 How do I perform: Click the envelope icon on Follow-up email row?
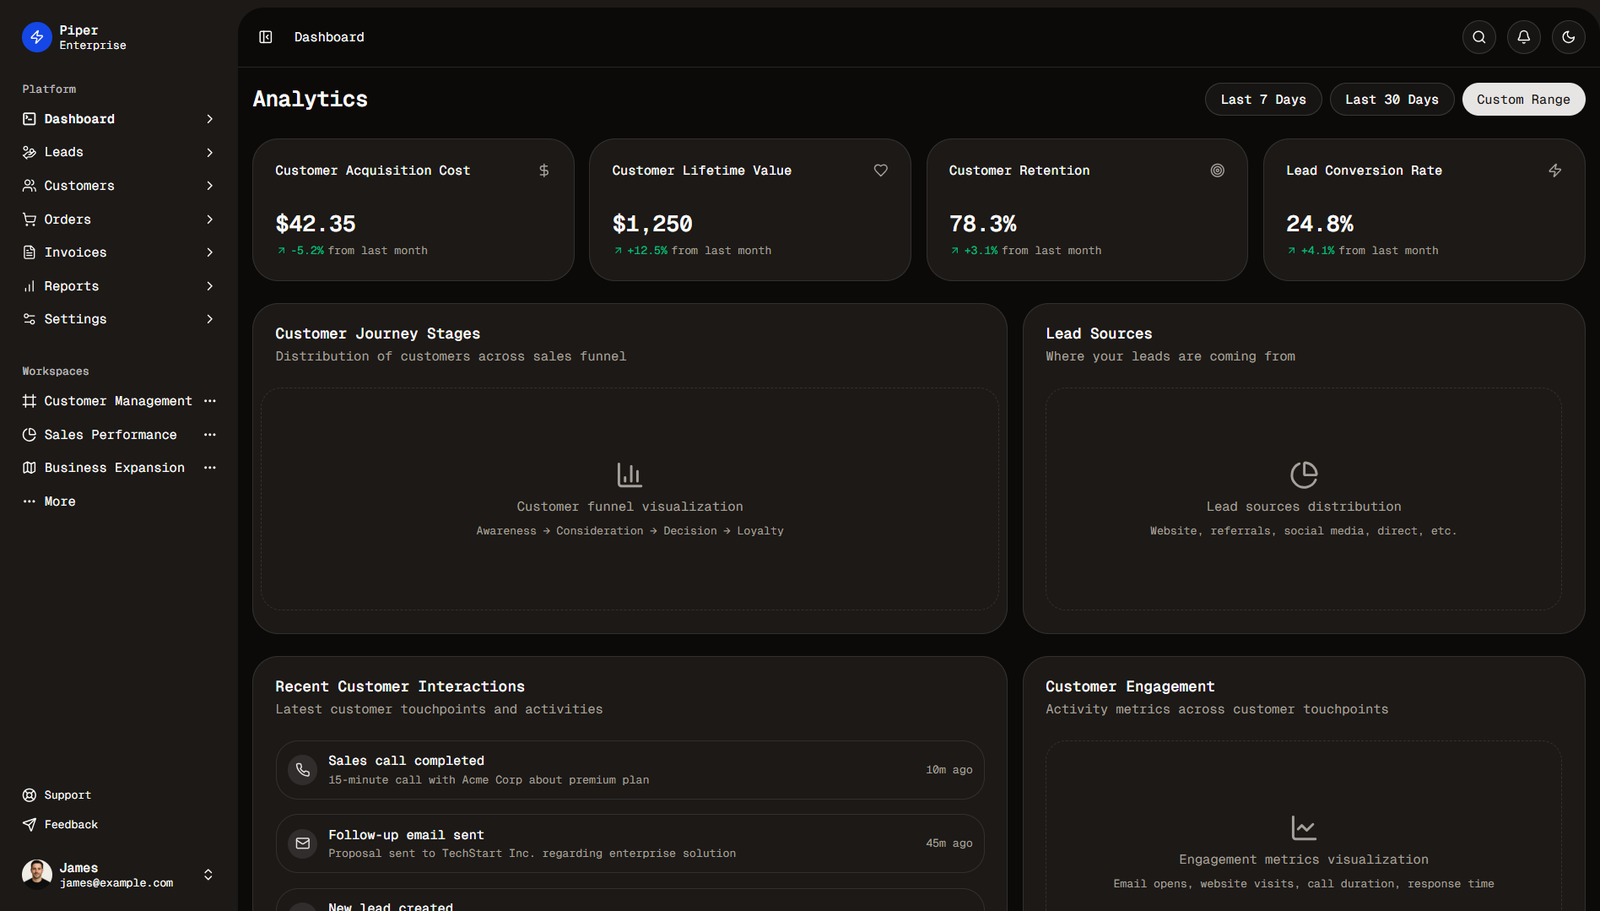(303, 844)
